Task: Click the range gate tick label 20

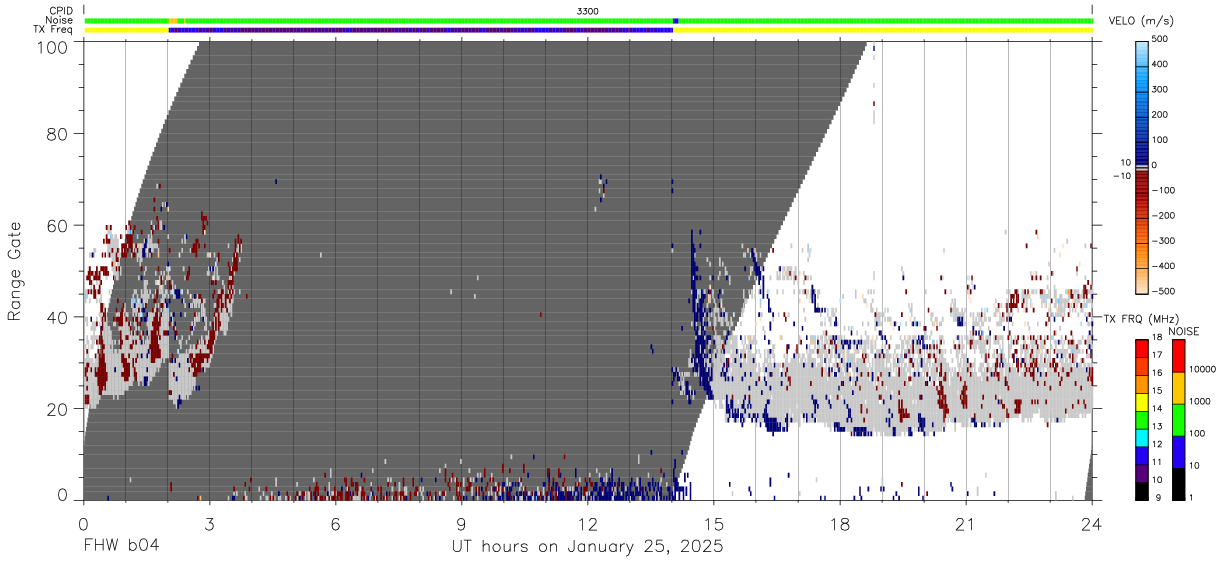Action: 58,409
